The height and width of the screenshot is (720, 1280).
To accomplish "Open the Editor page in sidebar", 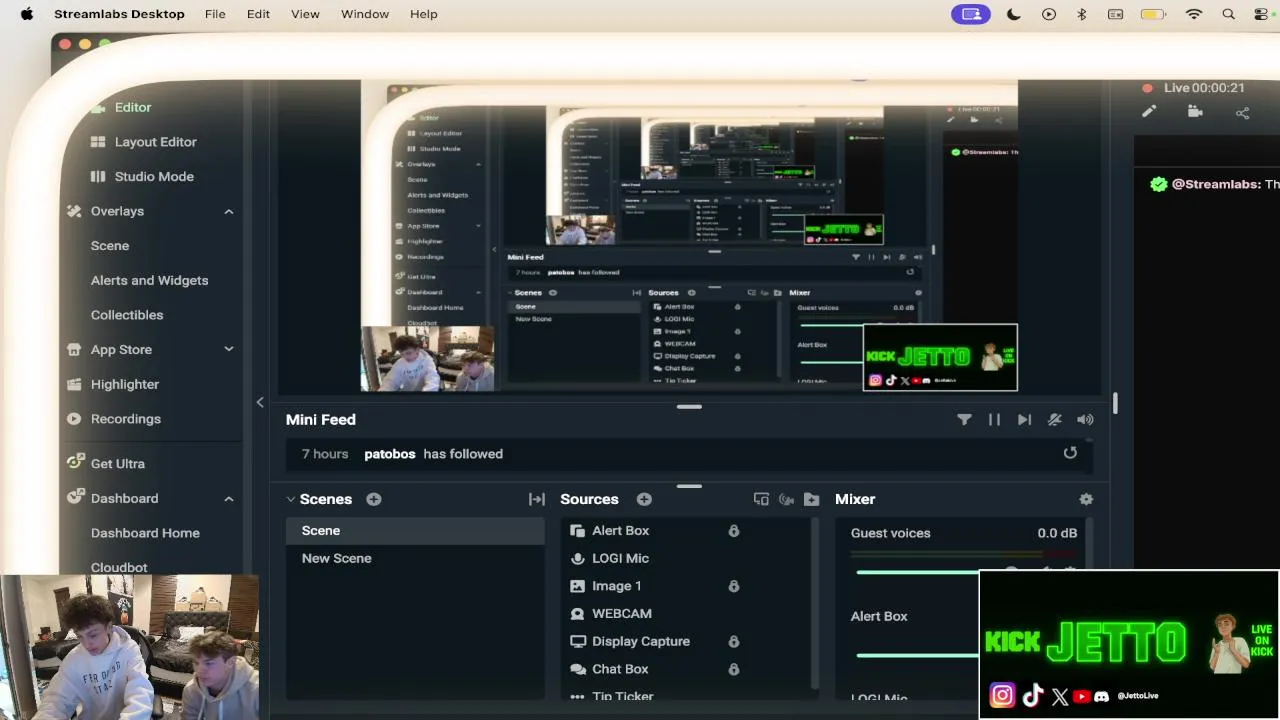I will tap(133, 107).
